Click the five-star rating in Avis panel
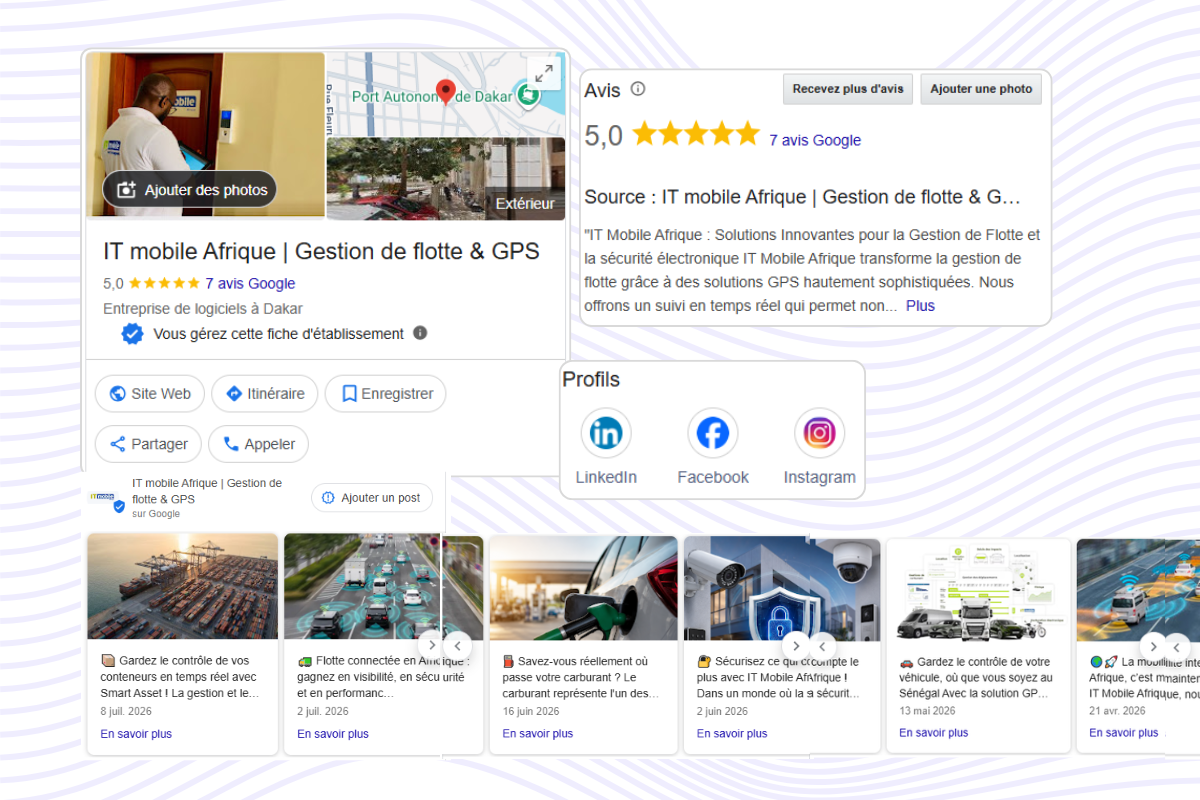 tap(696, 134)
